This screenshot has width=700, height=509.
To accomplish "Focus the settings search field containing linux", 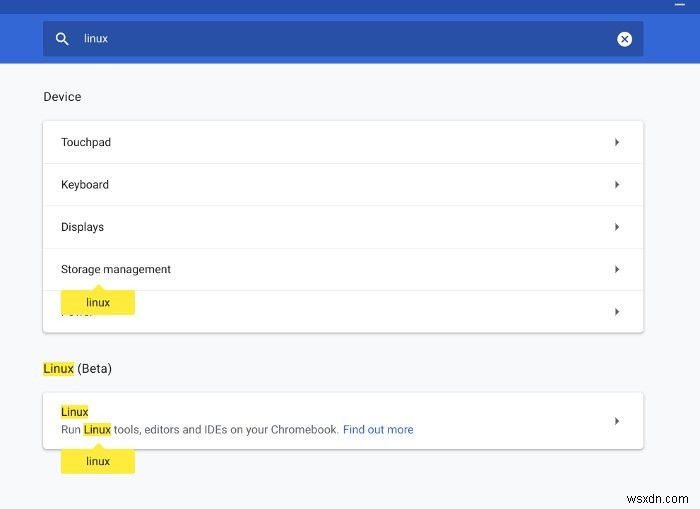I will click(x=343, y=39).
